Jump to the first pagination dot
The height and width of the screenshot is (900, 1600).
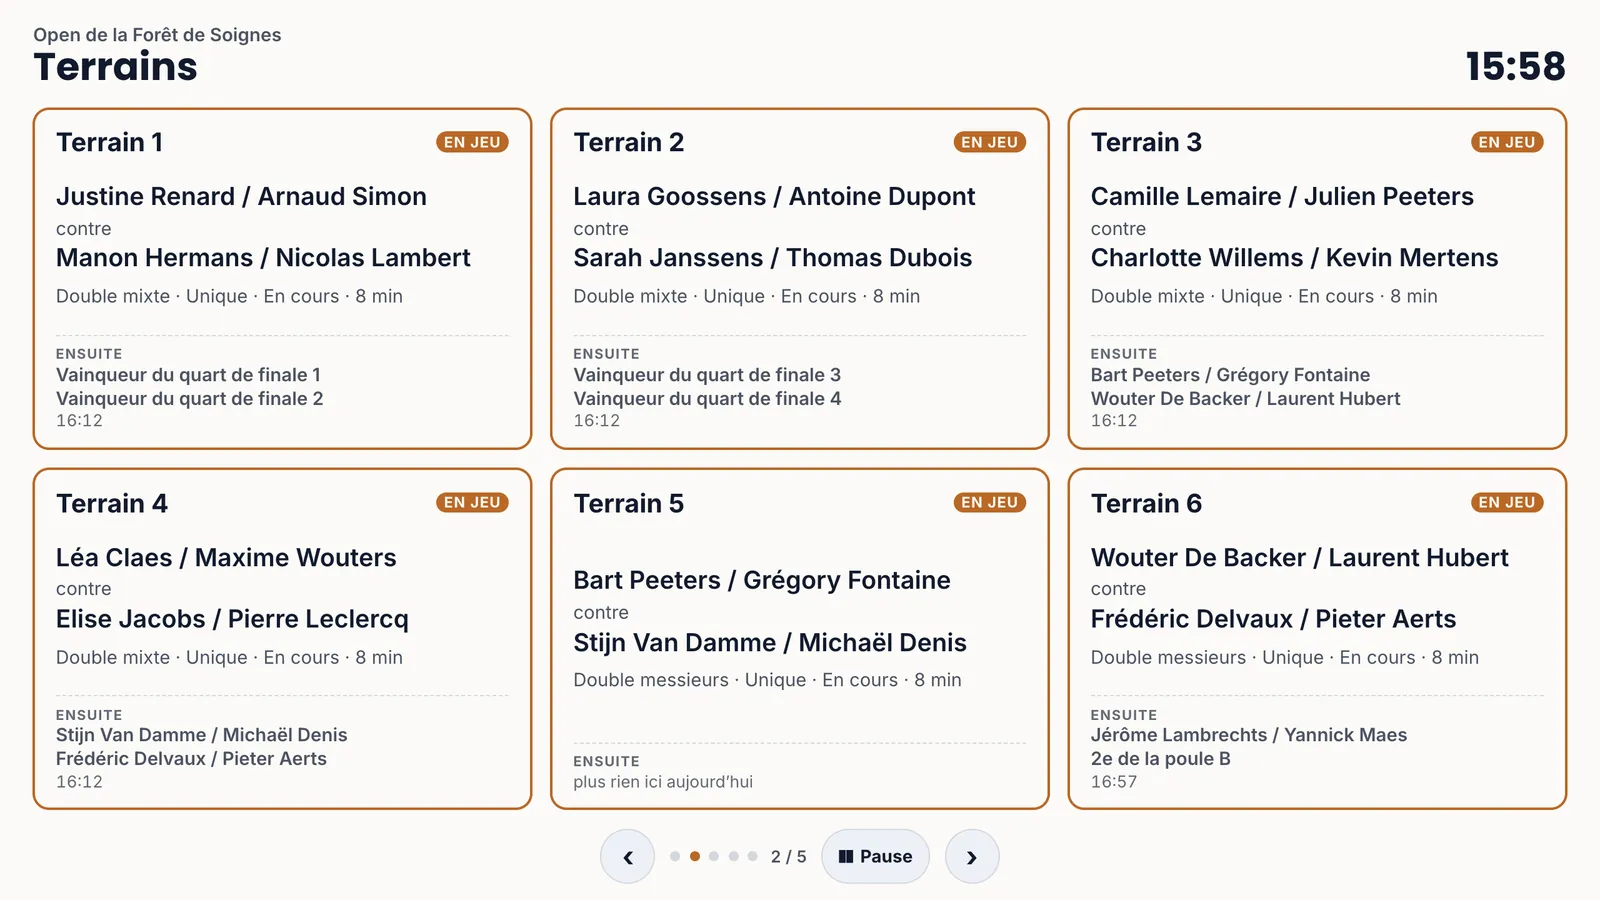point(675,856)
